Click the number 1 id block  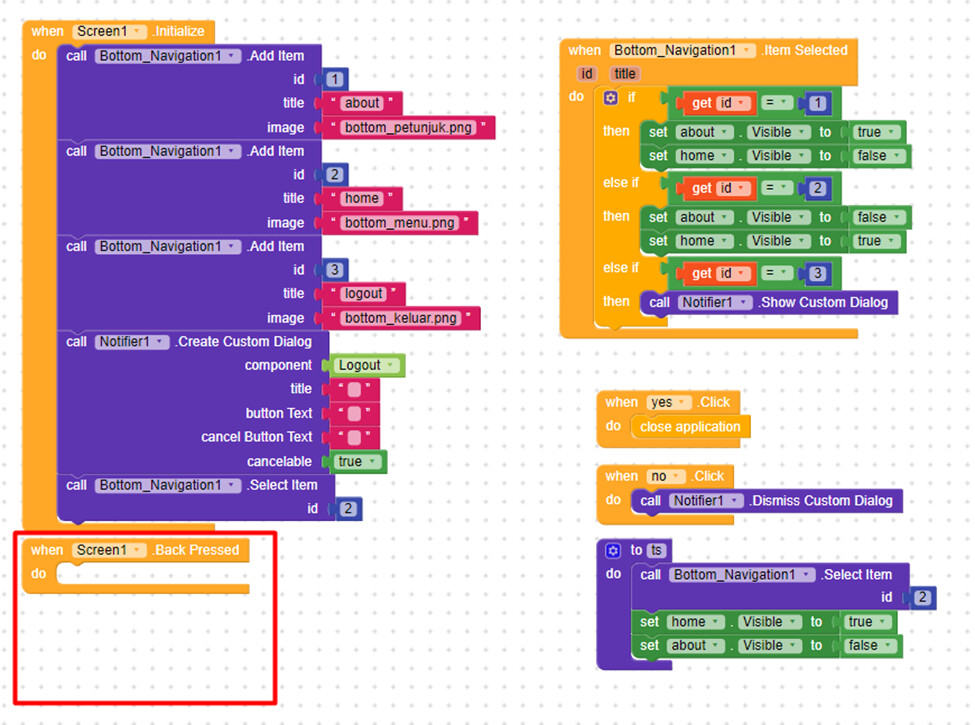333,78
